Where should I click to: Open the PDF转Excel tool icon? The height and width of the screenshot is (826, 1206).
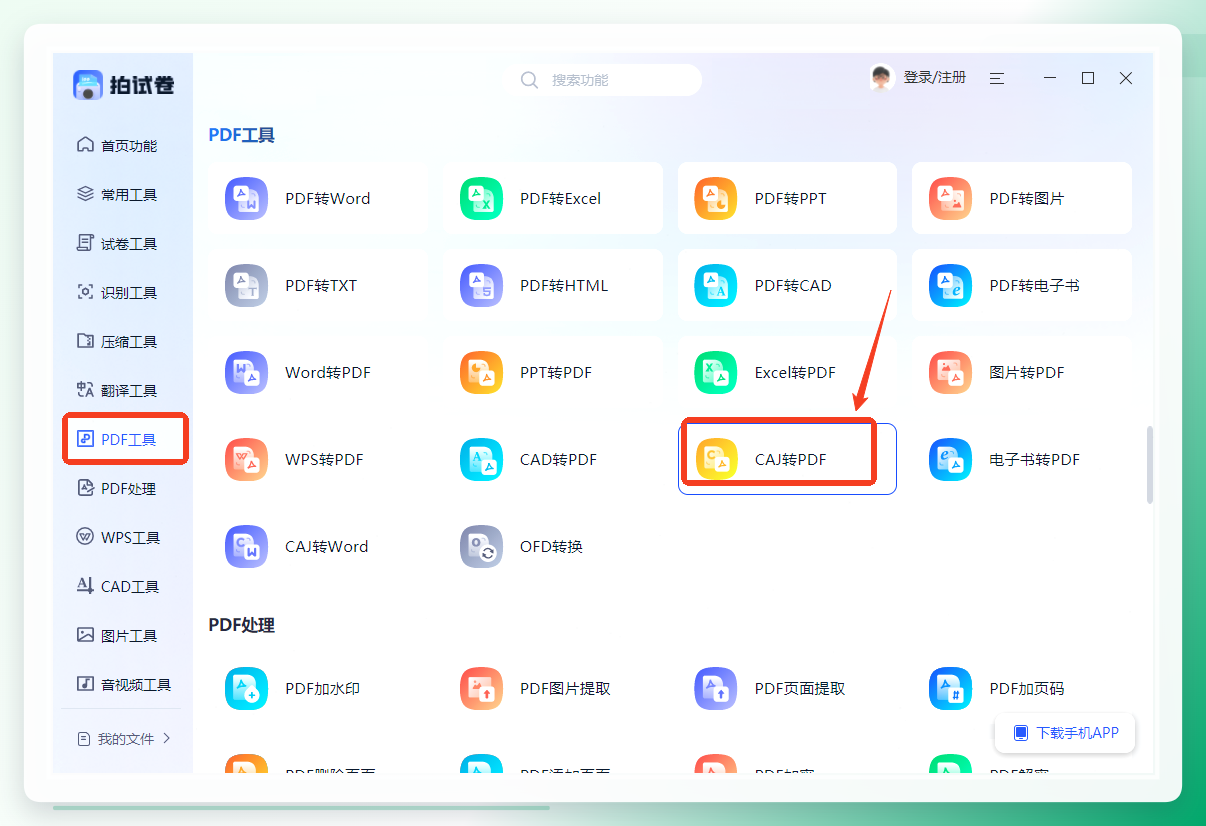tap(481, 198)
